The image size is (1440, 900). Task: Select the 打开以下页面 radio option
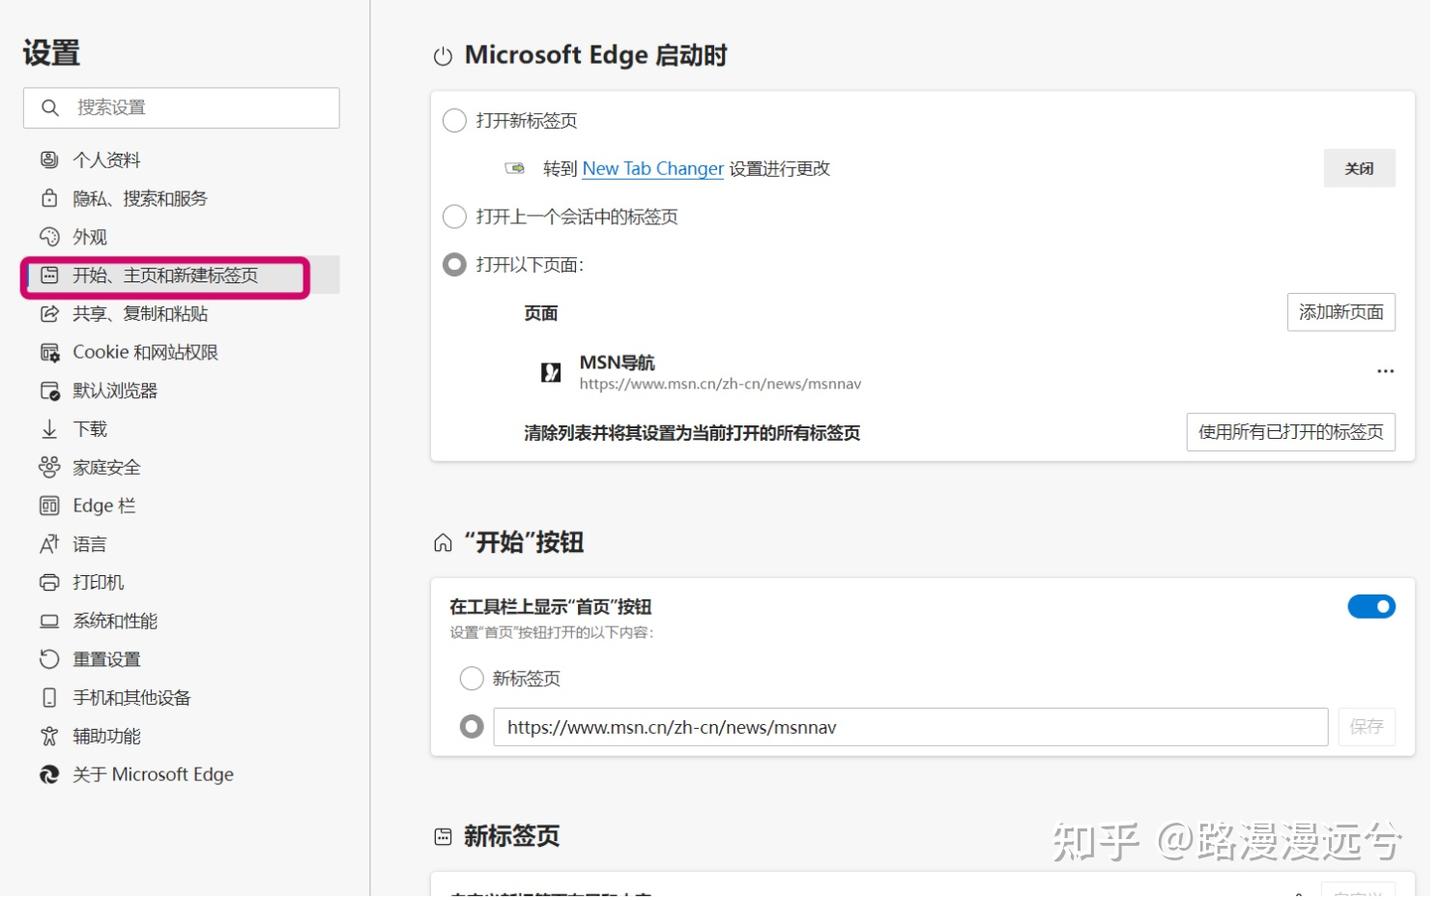[454, 264]
